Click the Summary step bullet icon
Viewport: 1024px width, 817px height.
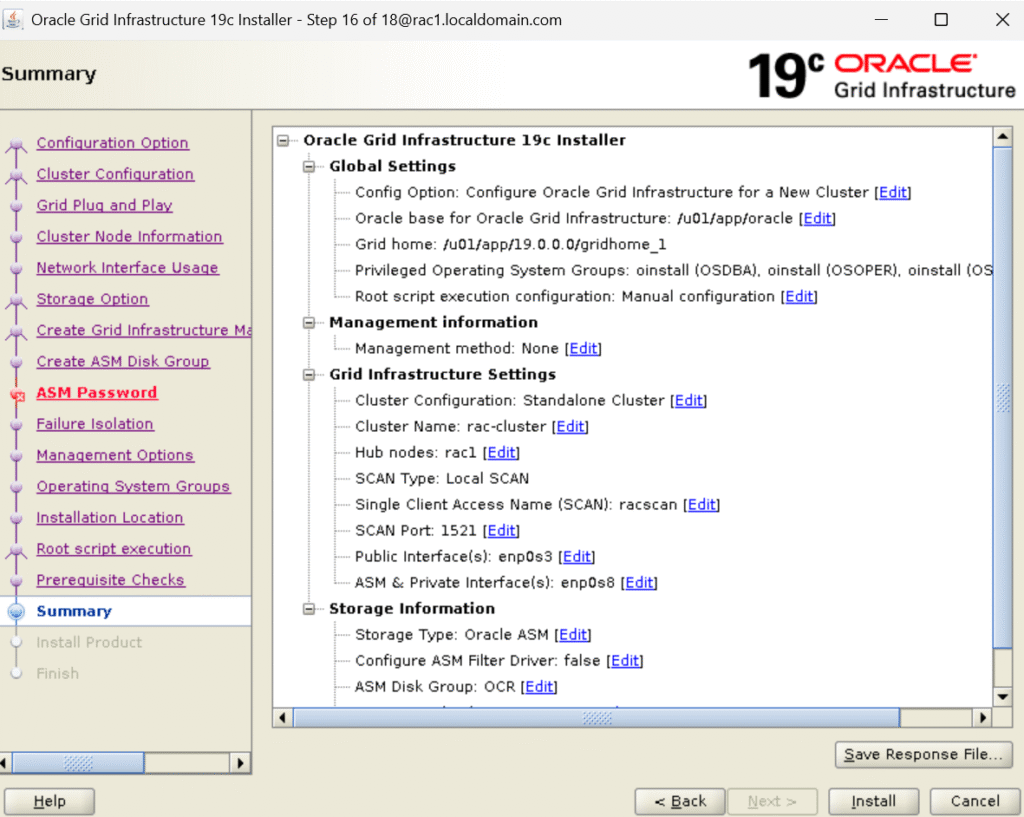[x=16, y=612]
